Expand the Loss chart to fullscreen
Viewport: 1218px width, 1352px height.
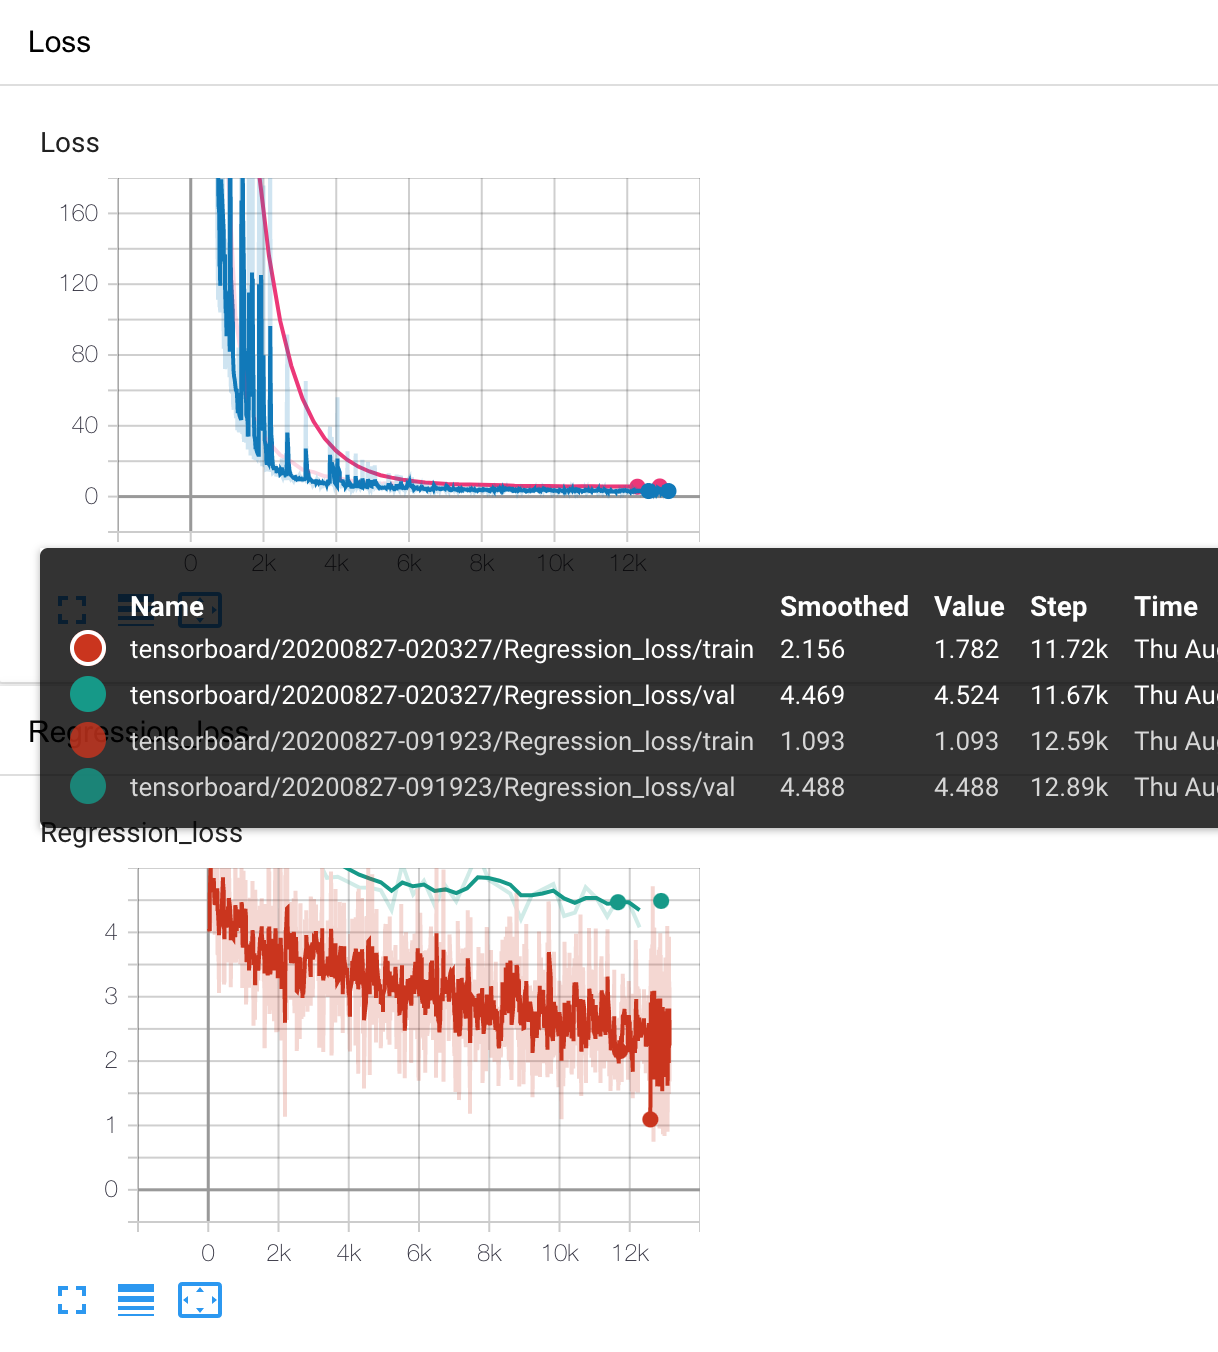[71, 608]
